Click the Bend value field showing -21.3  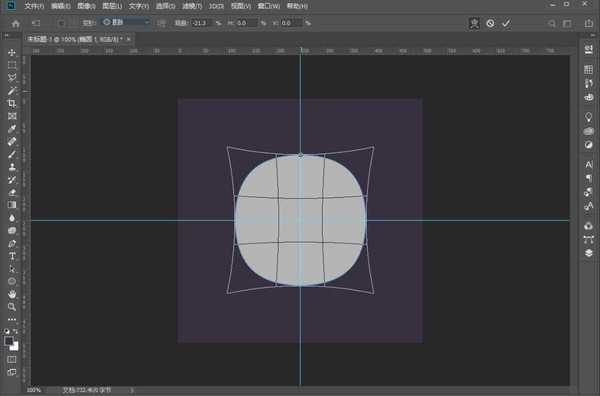201,23
